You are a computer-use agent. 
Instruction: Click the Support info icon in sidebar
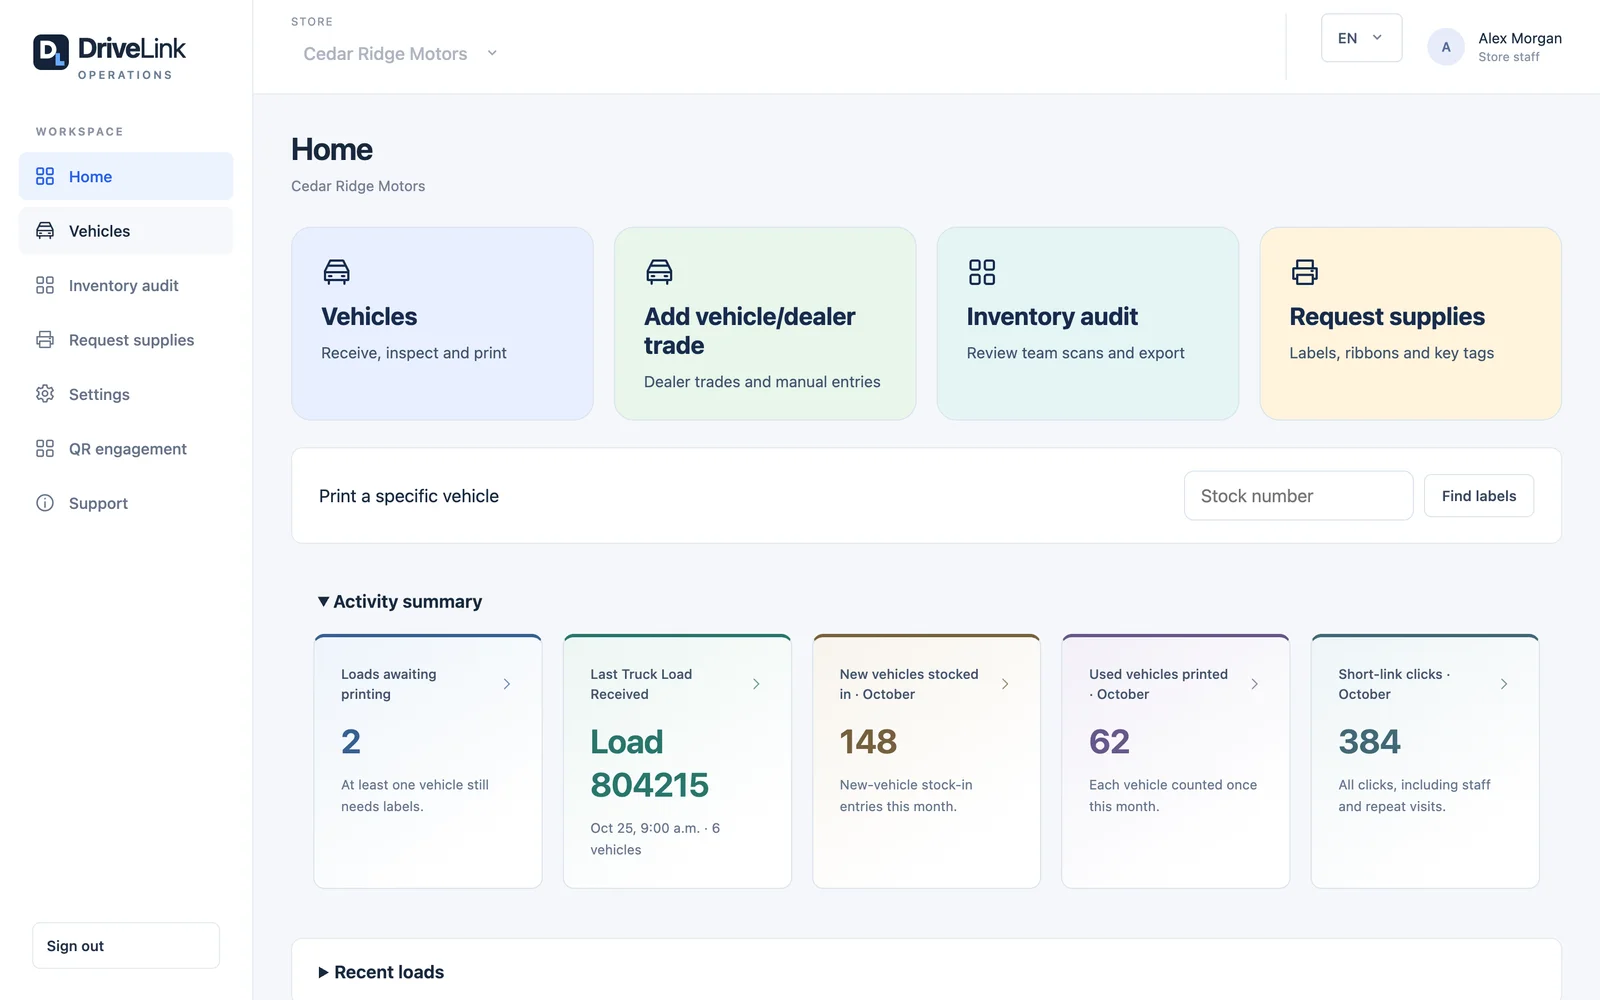(45, 503)
